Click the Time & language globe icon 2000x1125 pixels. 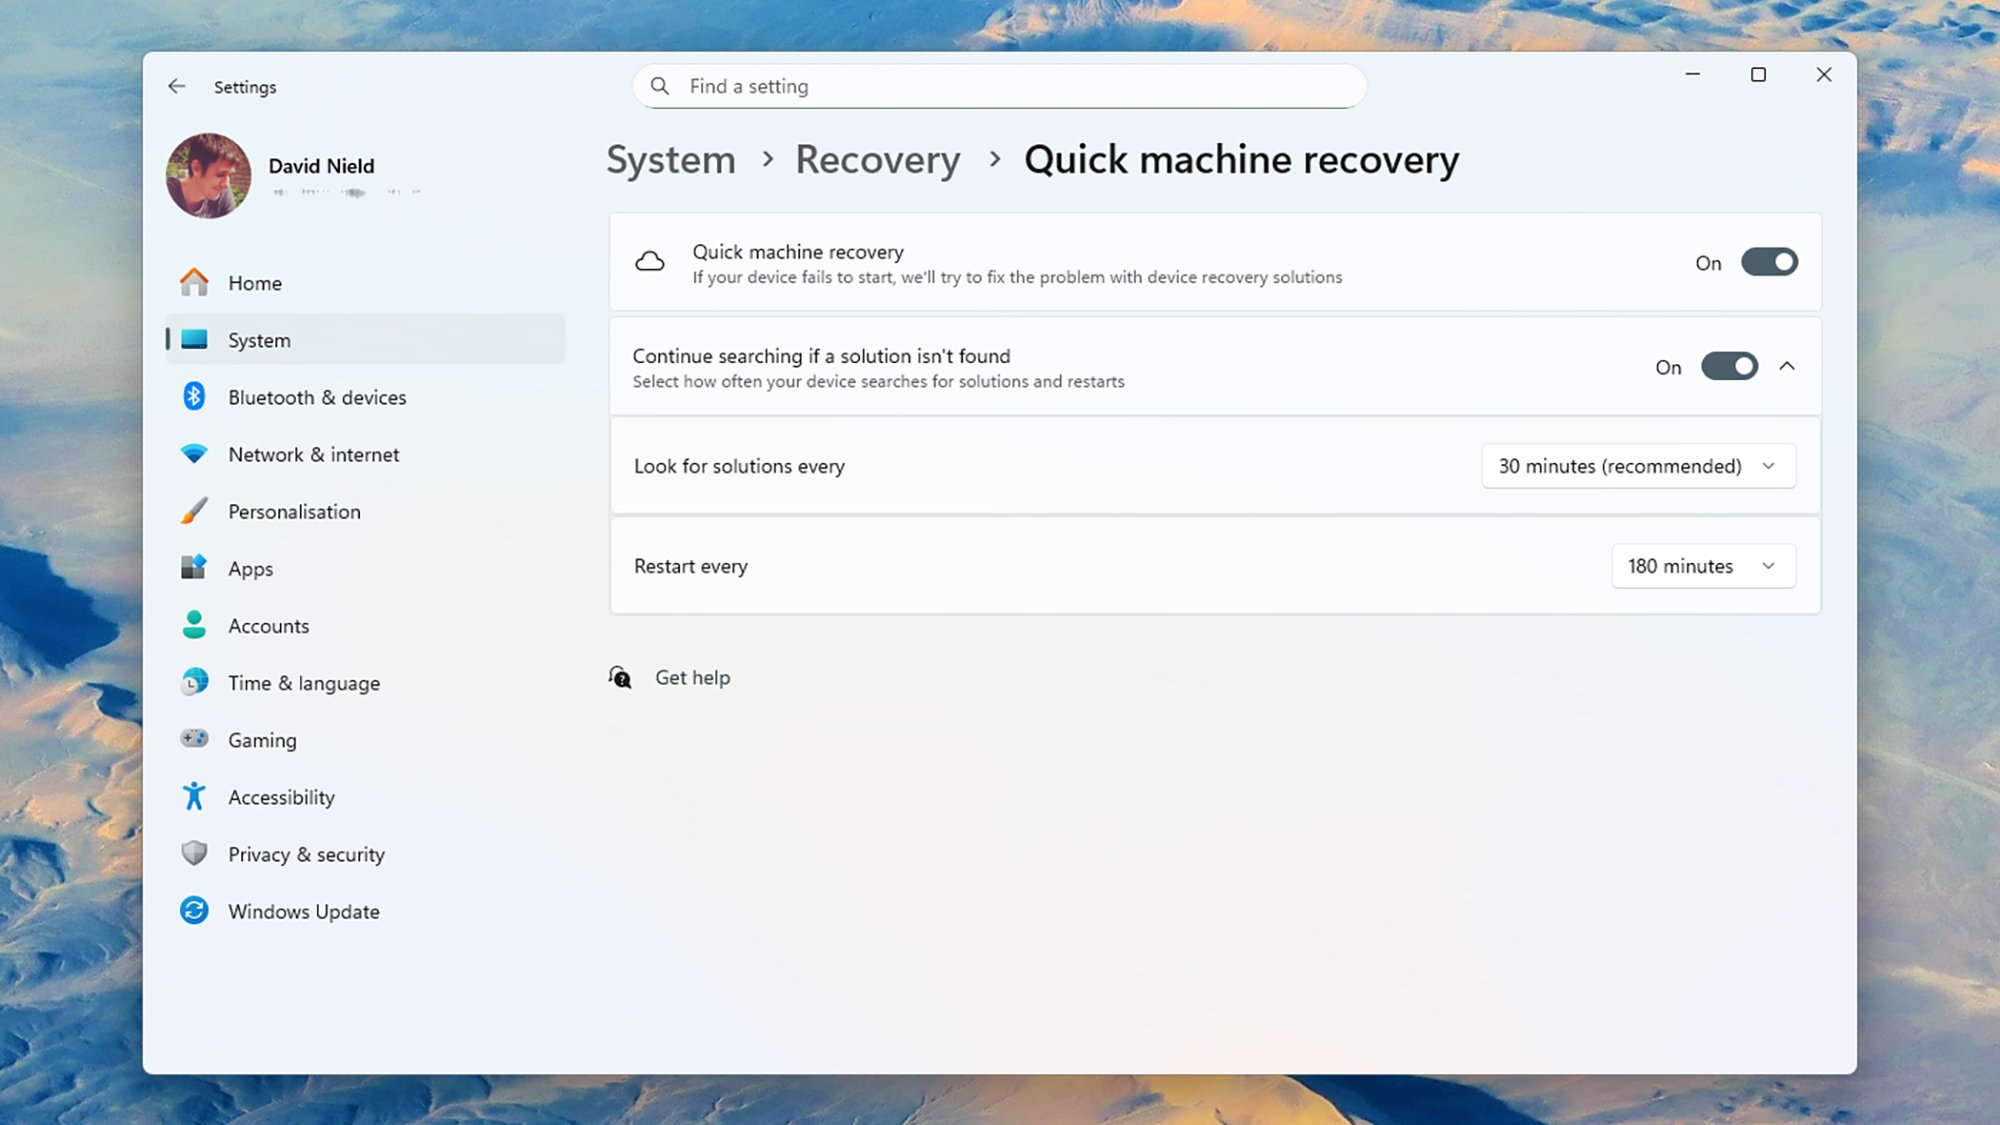[x=194, y=682]
